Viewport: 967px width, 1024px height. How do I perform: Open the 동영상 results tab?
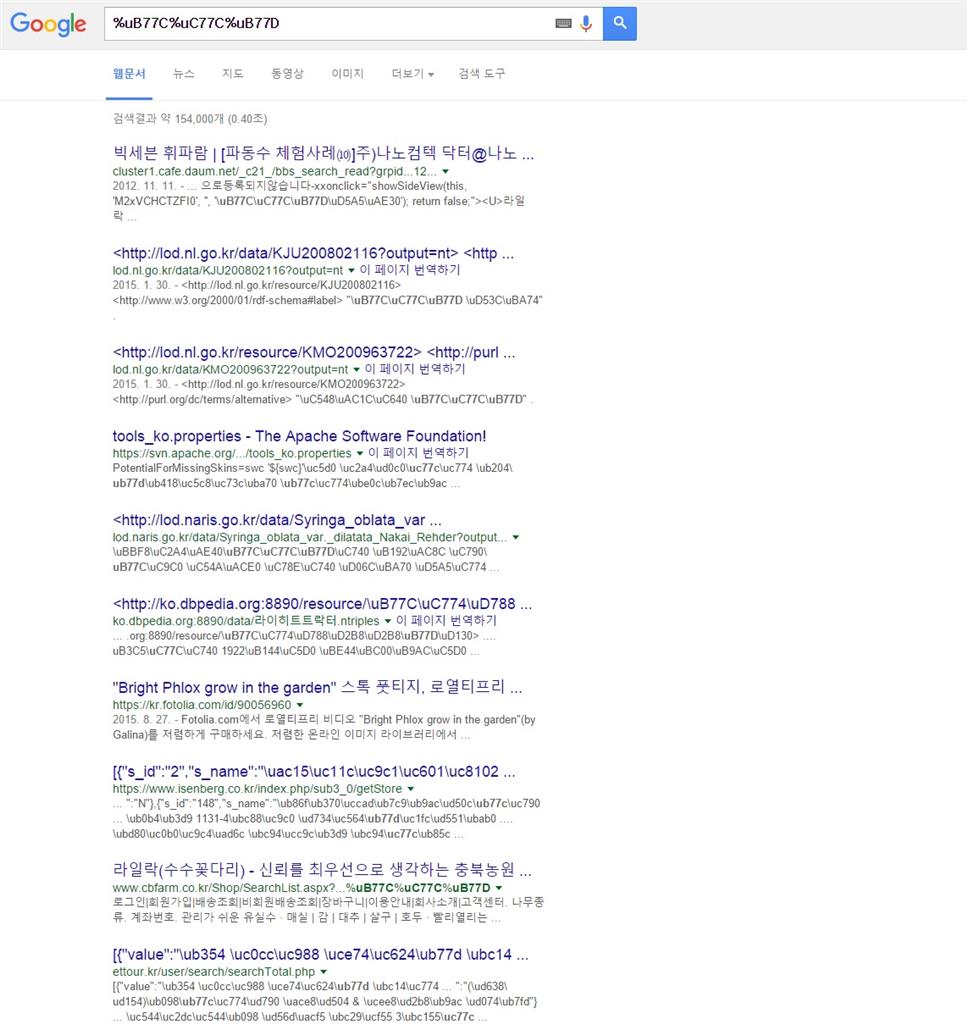pos(287,73)
